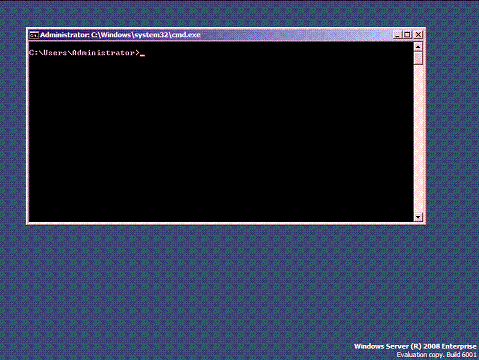Image resolution: width=479 pixels, height=360 pixels.
Task: Click the 'Evaluation copy. Build 6001' text
Action: [x=437, y=355]
